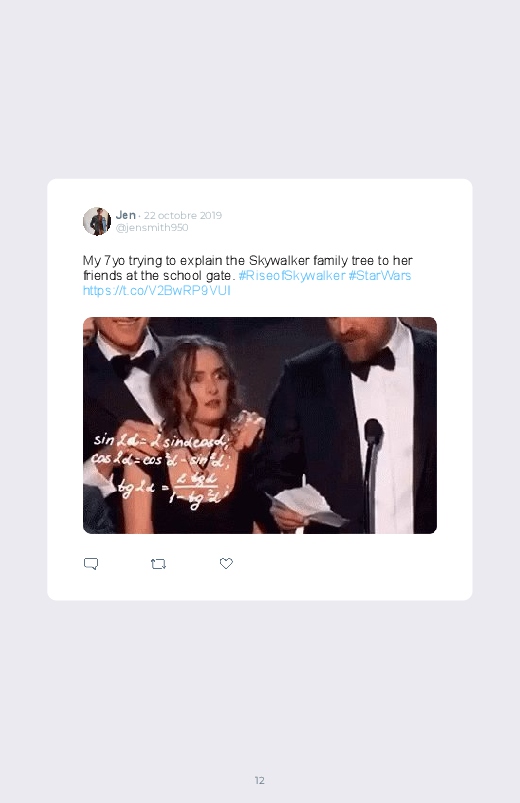Open the @jensmith950 handle

pyautogui.click(x=152, y=227)
